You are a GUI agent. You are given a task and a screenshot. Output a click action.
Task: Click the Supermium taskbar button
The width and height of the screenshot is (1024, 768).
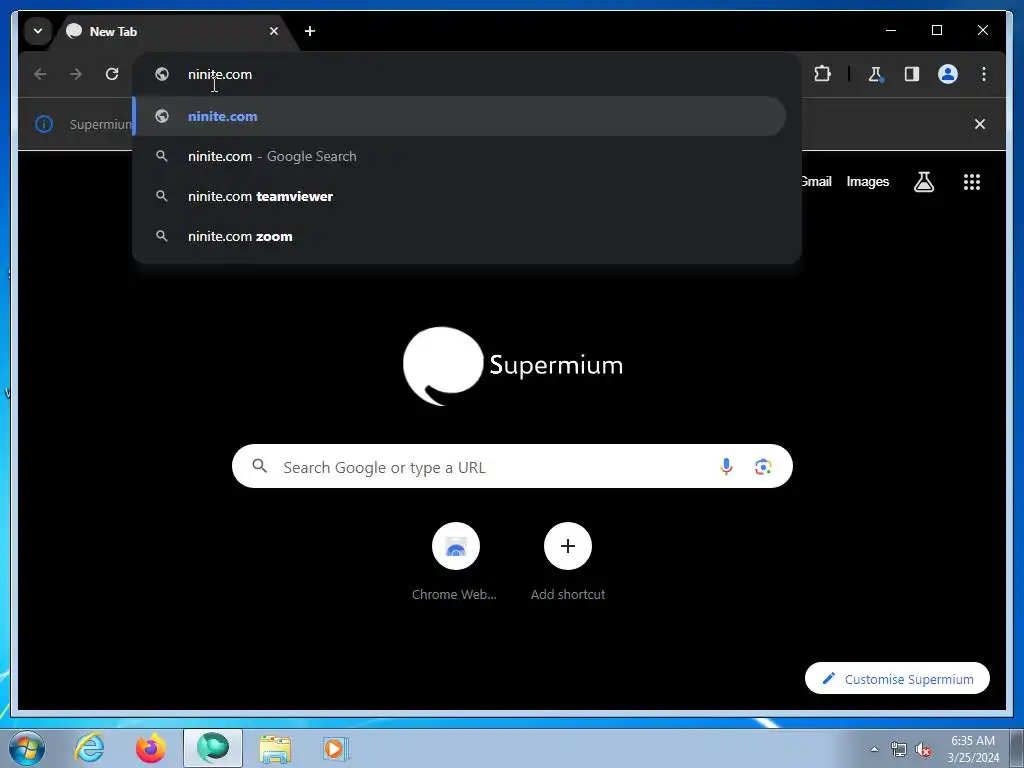213,748
